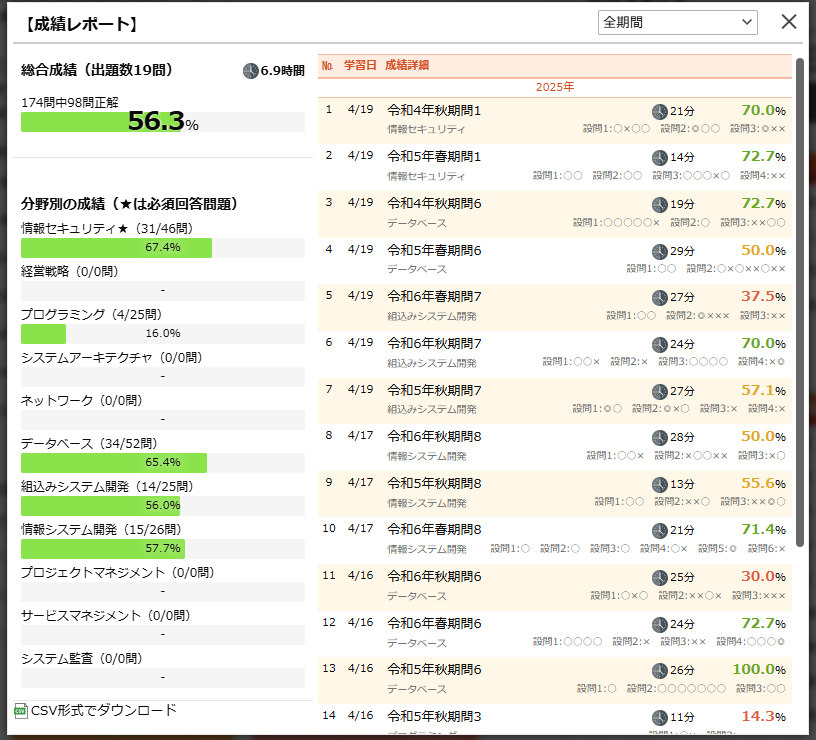Click the clock icon beside 24分 in row 6
816x740 pixels.
pos(659,345)
